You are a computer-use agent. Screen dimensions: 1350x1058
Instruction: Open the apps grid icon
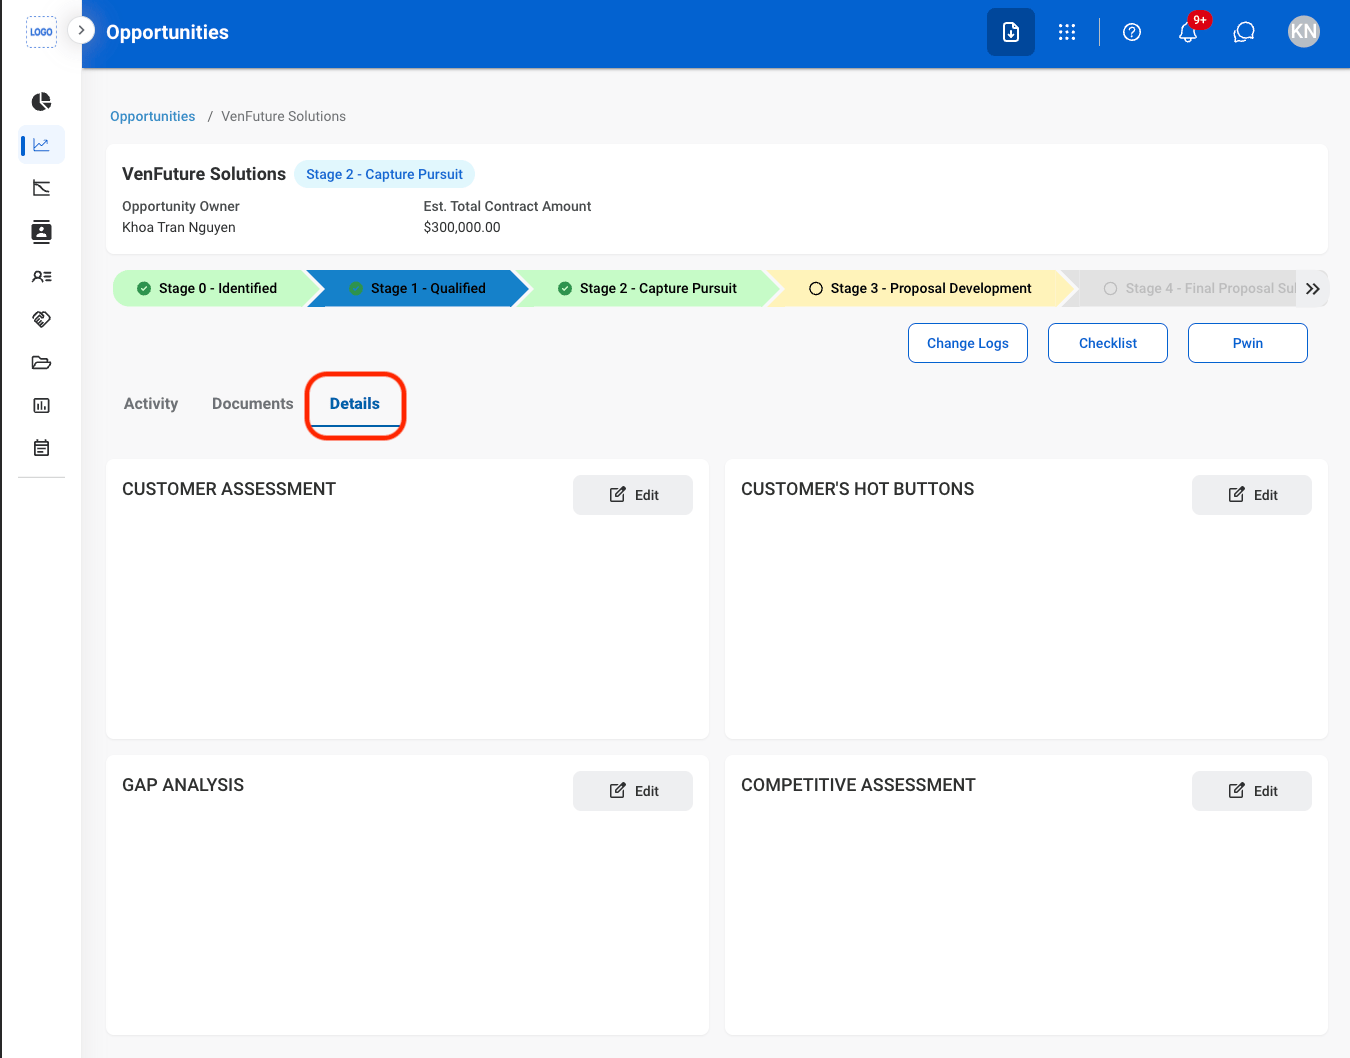coord(1067,32)
